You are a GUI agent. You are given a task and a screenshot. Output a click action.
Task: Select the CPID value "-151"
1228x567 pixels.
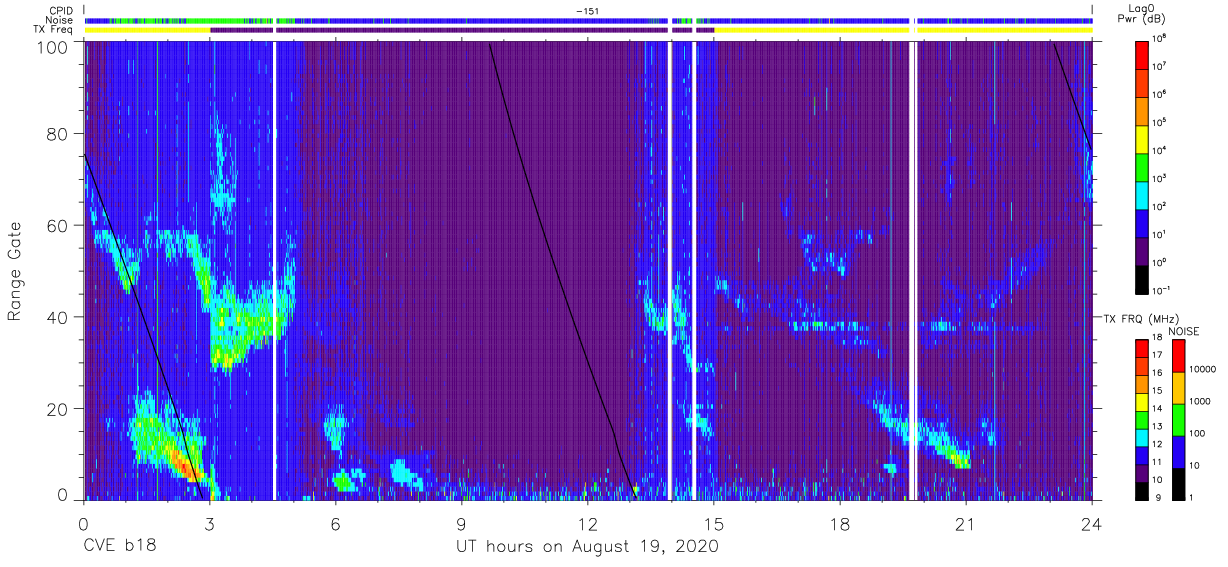click(x=588, y=11)
